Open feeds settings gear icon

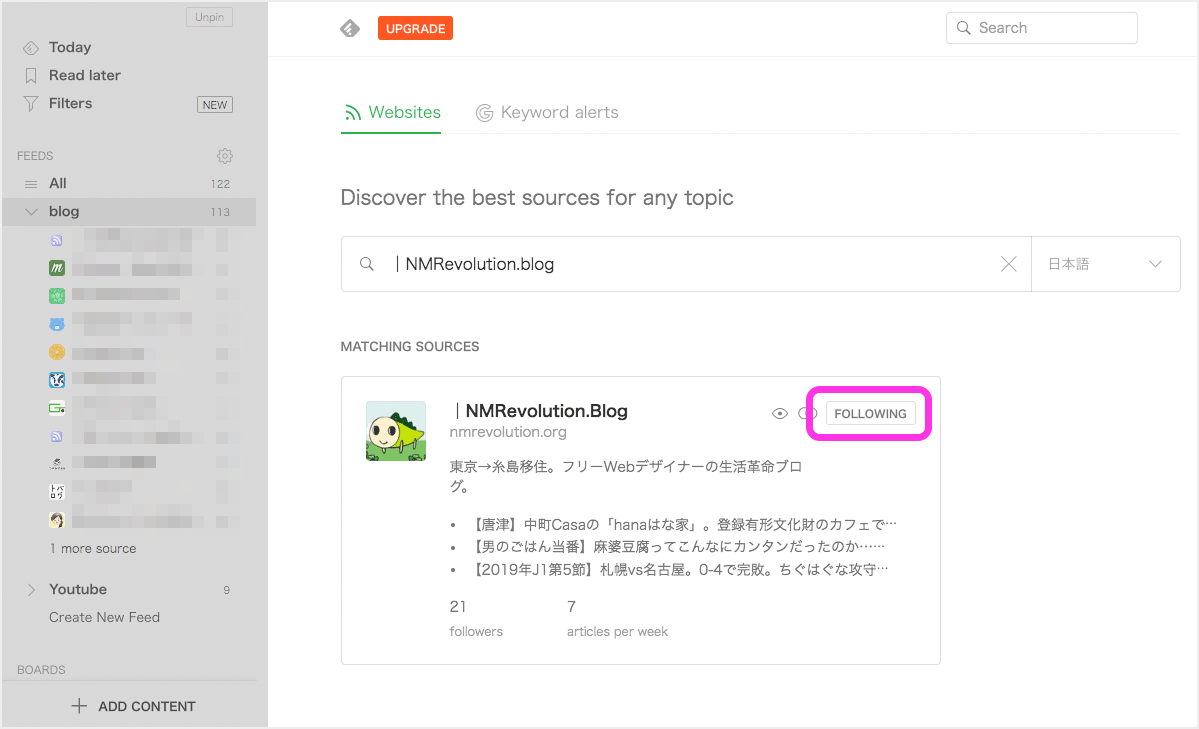[224, 156]
